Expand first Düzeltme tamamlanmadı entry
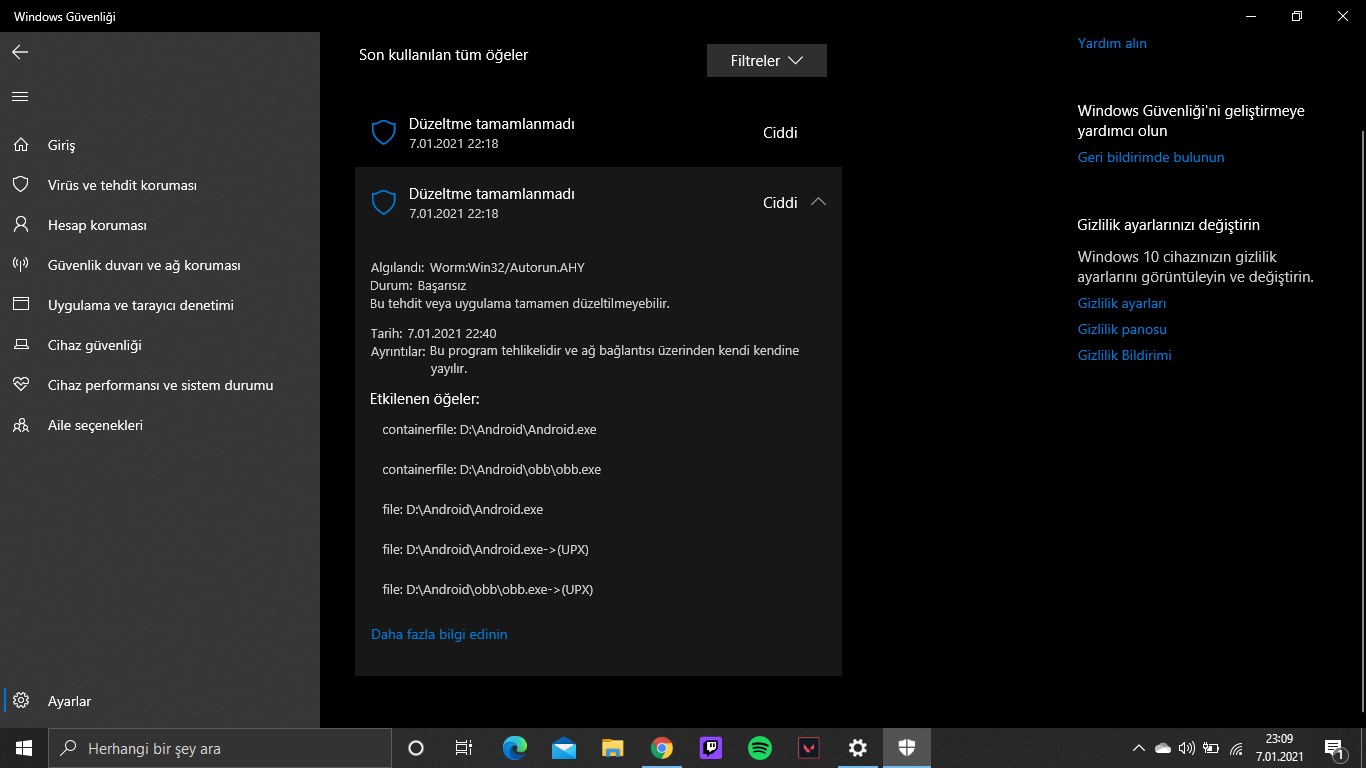Image resolution: width=1366 pixels, height=768 pixels. point(598,133)
